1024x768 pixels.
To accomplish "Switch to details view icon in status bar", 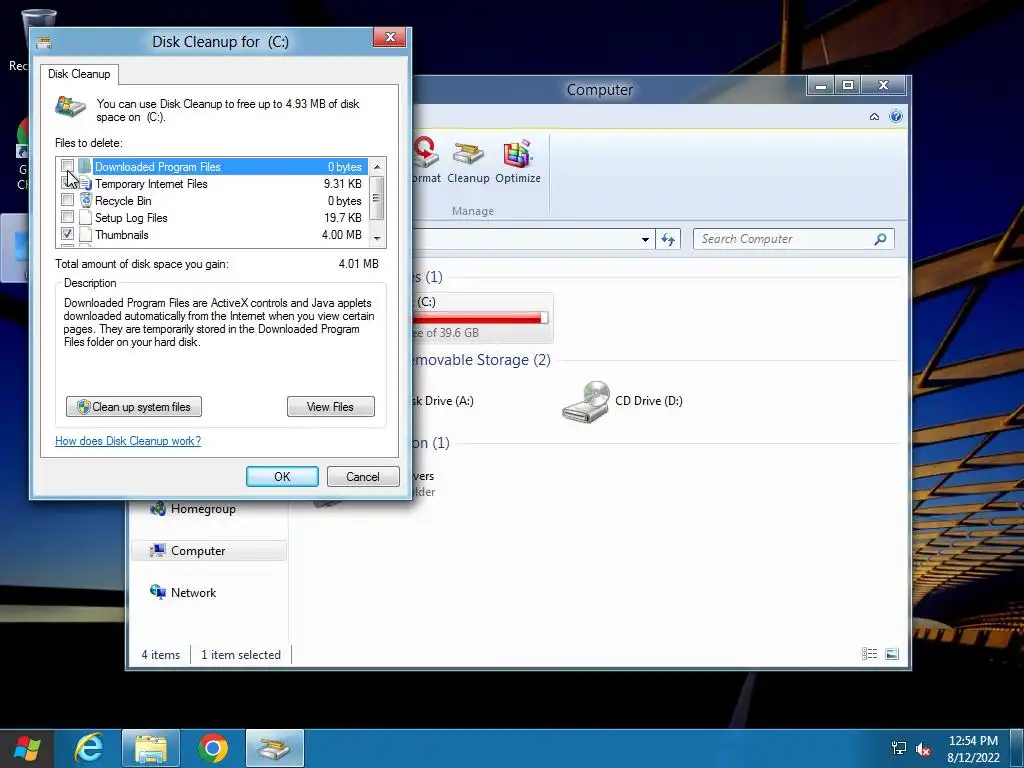I will click(x=869, y=654).
